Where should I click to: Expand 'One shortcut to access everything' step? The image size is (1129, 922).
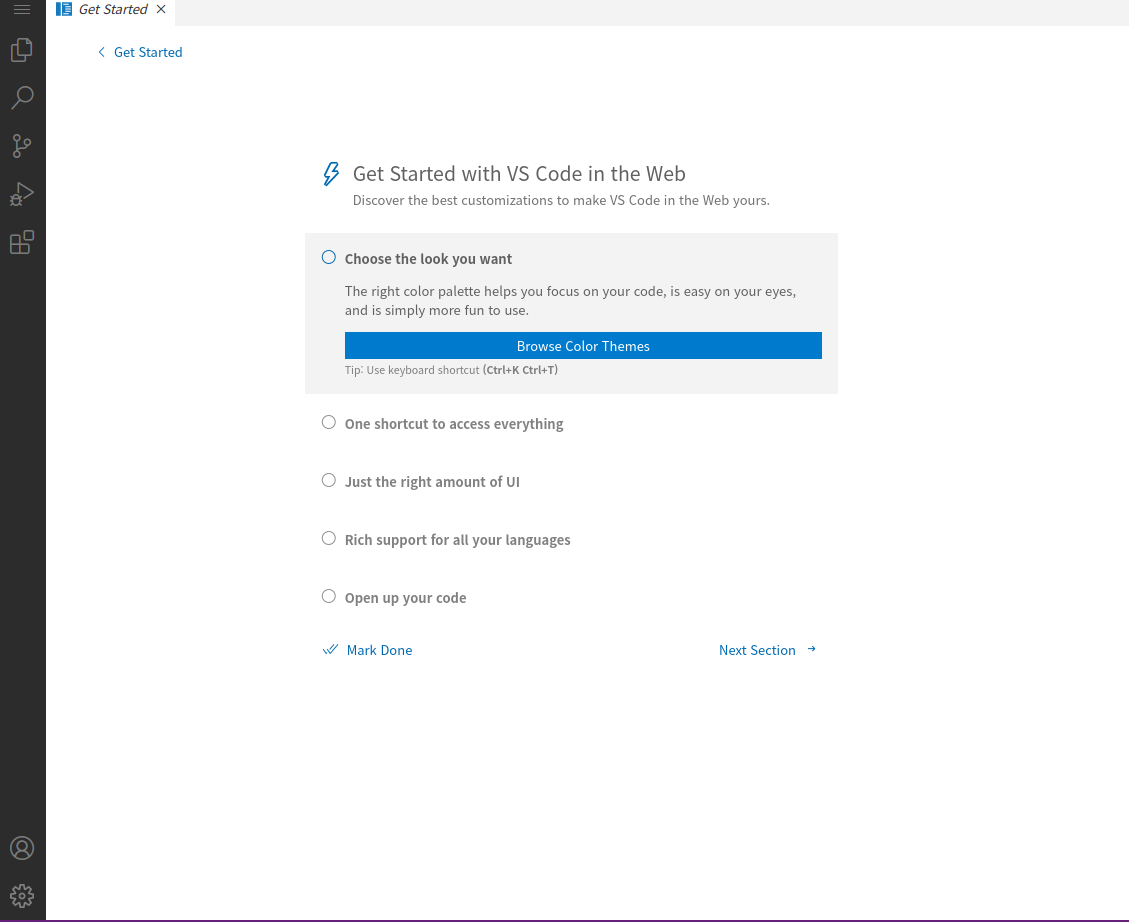click(454, 424)
